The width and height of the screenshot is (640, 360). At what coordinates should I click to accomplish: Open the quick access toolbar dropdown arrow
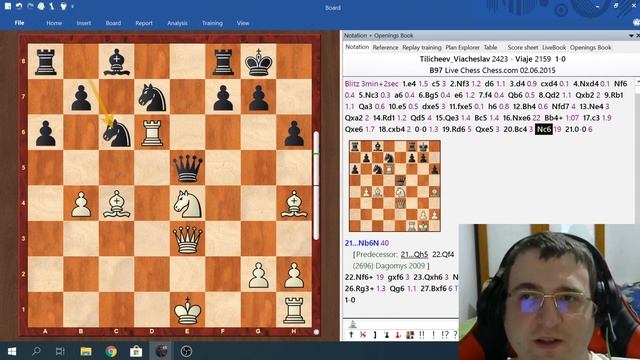pyautogui.click(x=72, y=7)
